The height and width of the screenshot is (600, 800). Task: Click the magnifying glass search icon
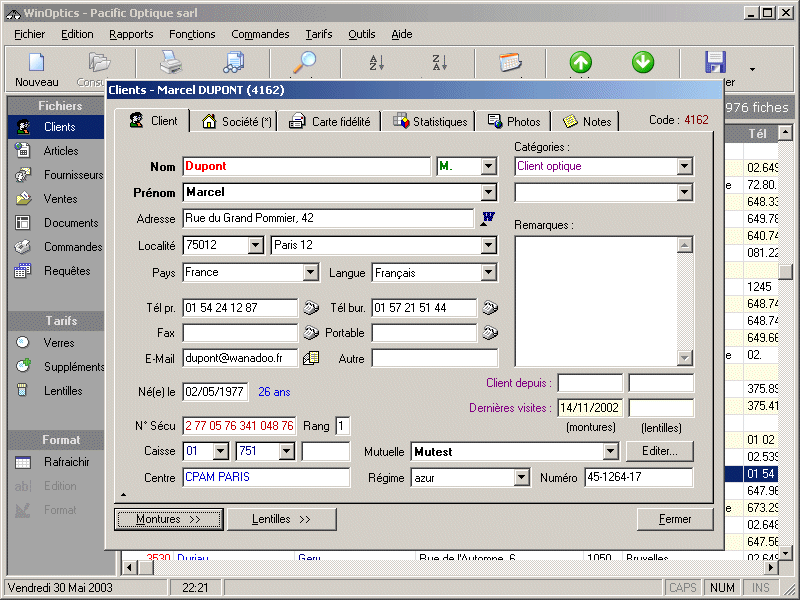click(x=304, y=63)
